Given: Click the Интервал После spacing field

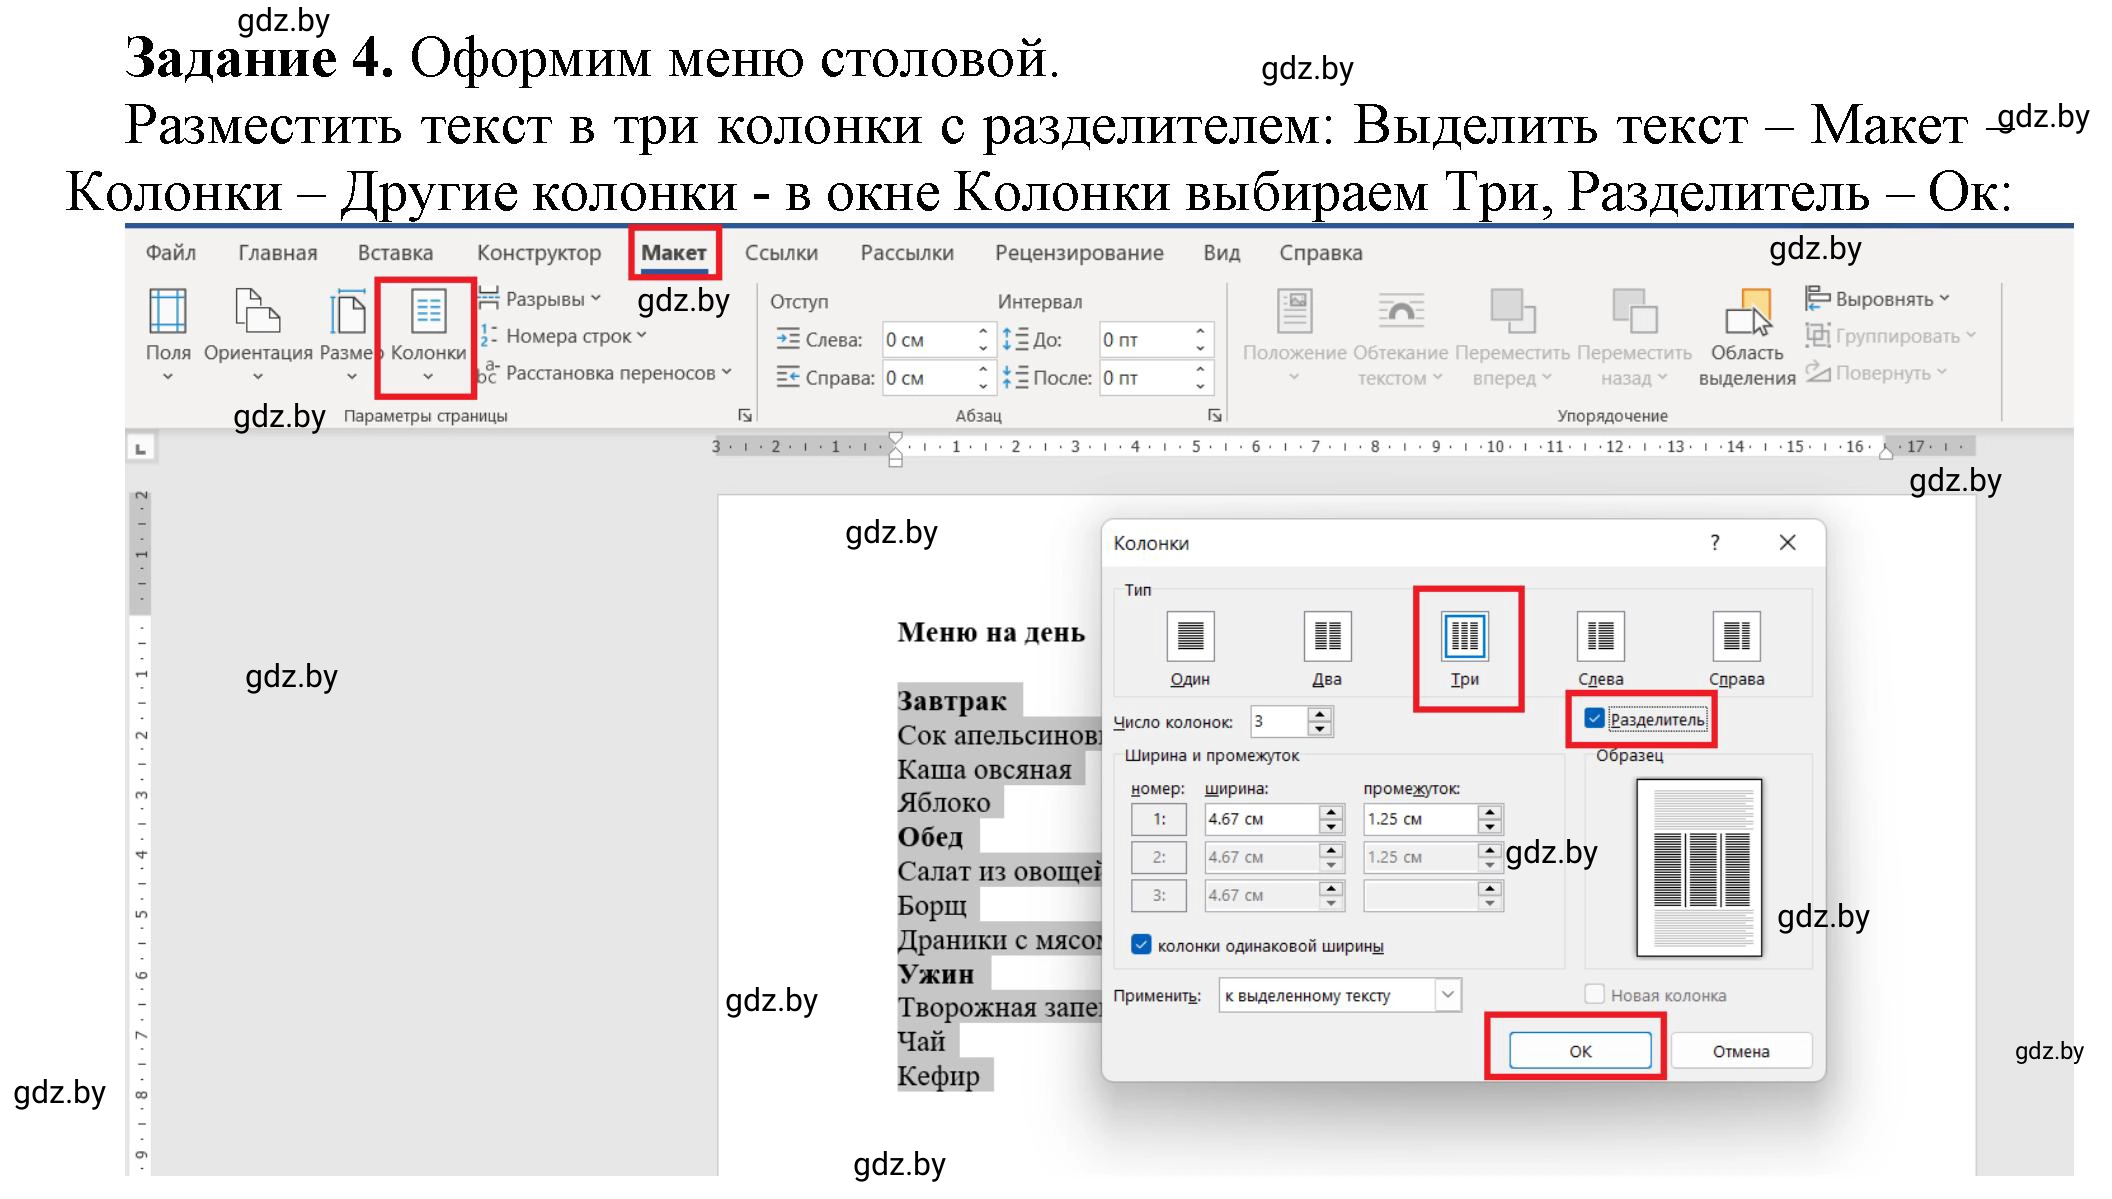Looking at the screenshot, I should tap(1143, 378).
